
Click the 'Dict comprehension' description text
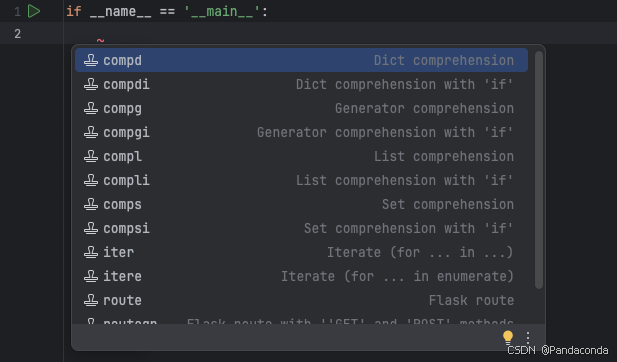point(444,60)
